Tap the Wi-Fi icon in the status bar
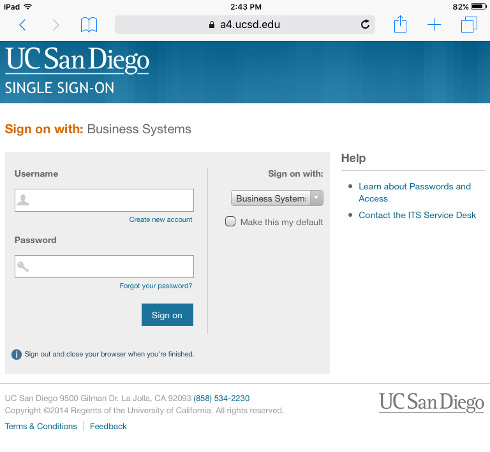The image size is (490, 452). click(28, 6)
